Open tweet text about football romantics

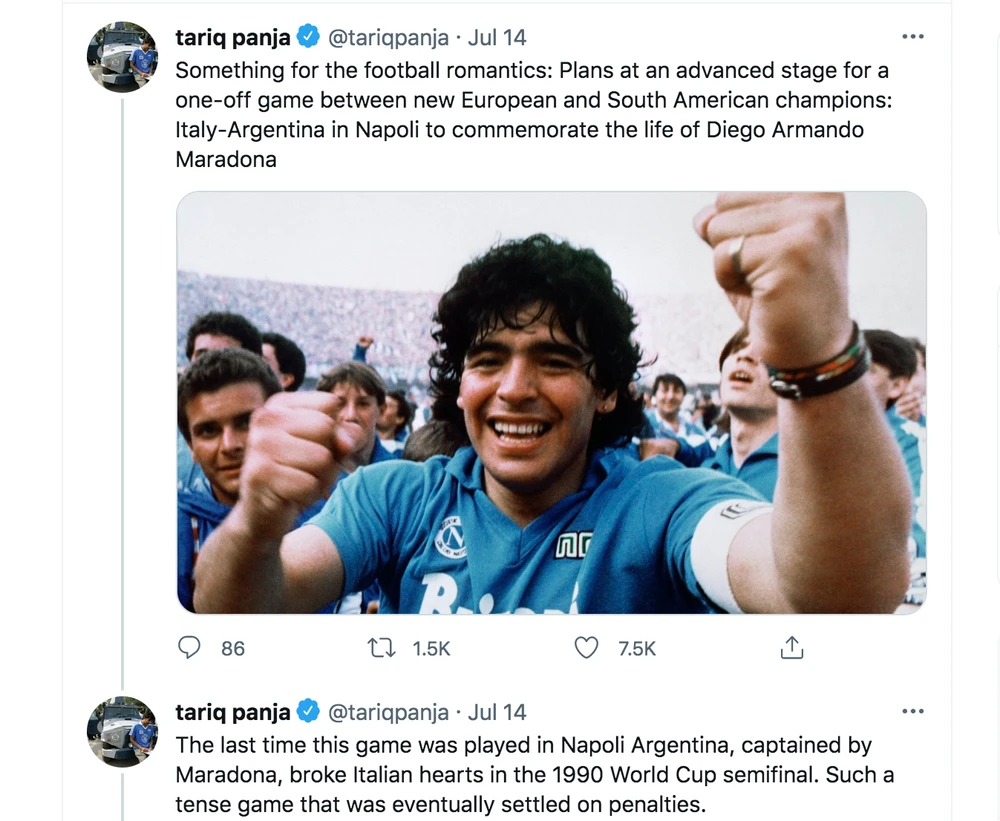coord(530,115)
